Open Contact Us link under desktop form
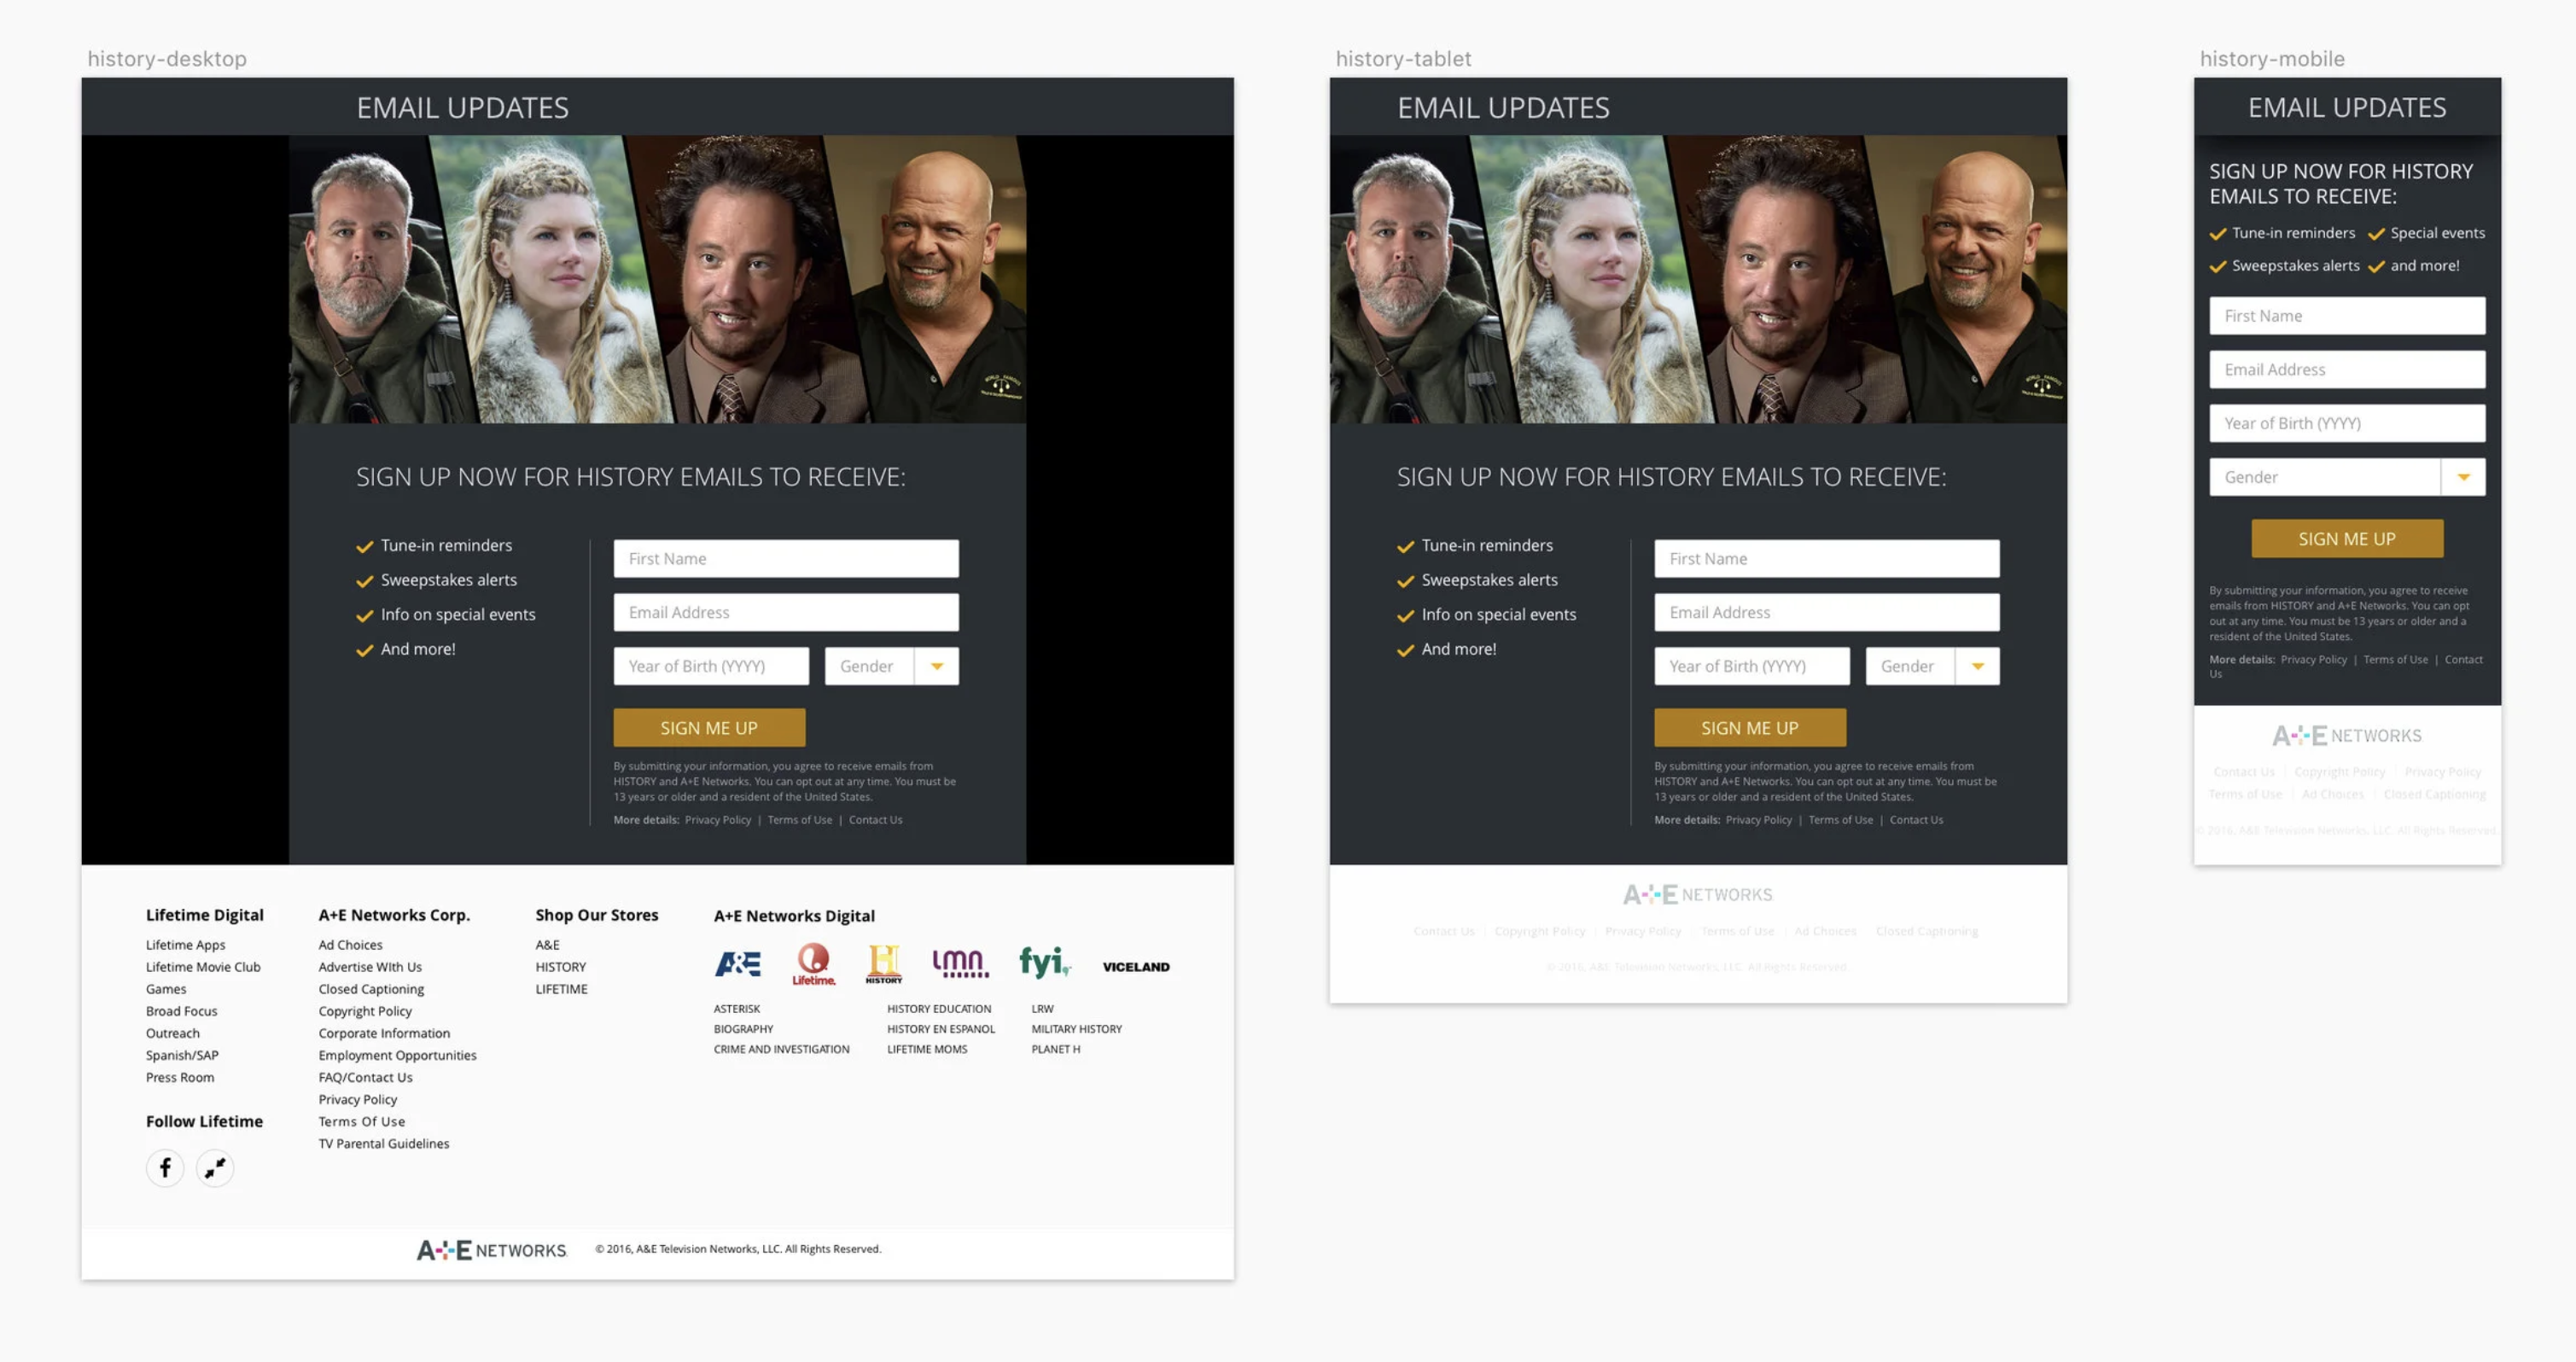The width and height of the screenshot is (2576, 1362). (x=876, y=820)
